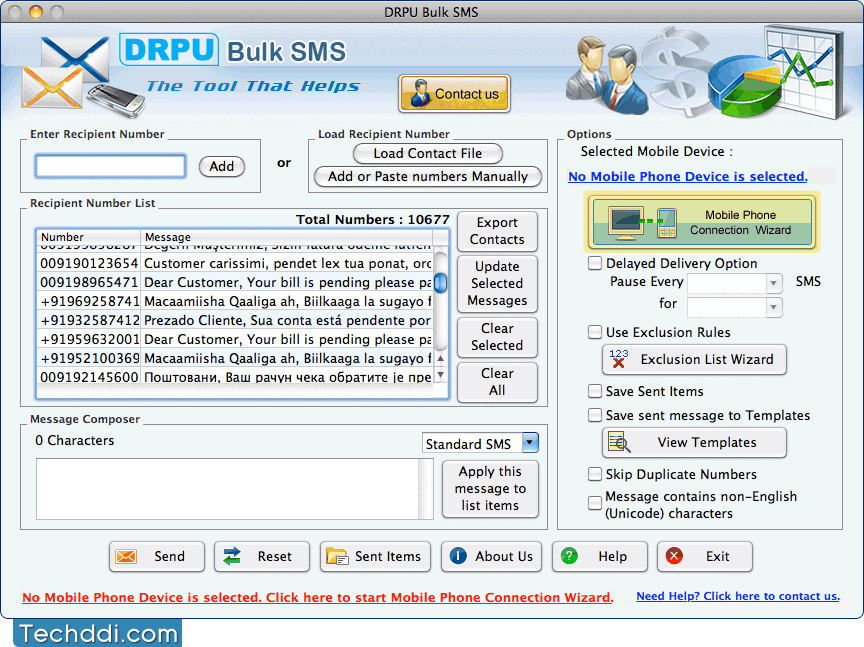Click red link to start Connection Wizard
Viewport: 864px width, 647px height.
coord(317,597)
